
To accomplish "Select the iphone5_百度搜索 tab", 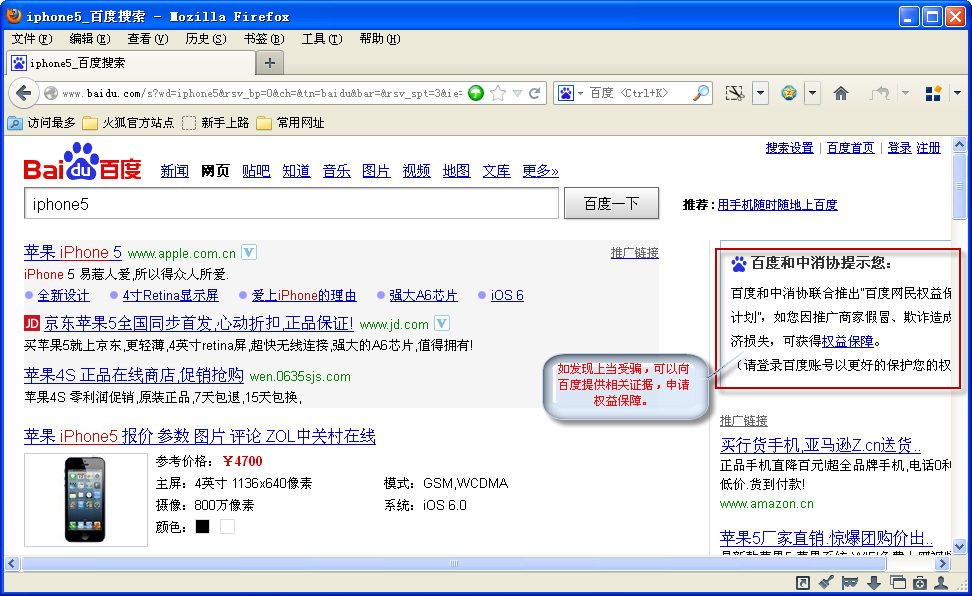I will (131, 63).
